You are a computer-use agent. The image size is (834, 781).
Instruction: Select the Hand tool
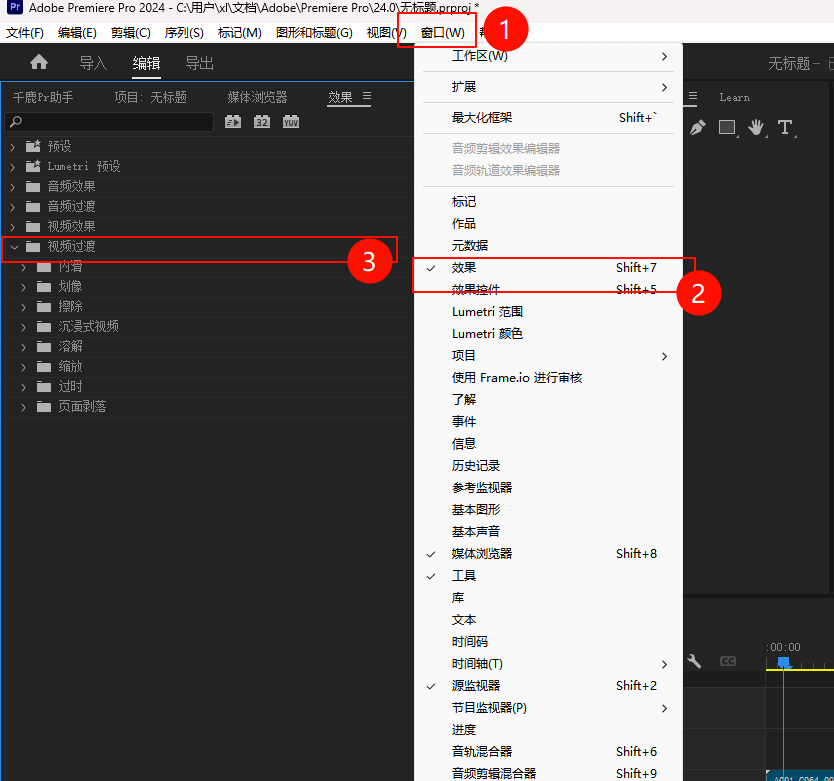[x=757, y=128]
